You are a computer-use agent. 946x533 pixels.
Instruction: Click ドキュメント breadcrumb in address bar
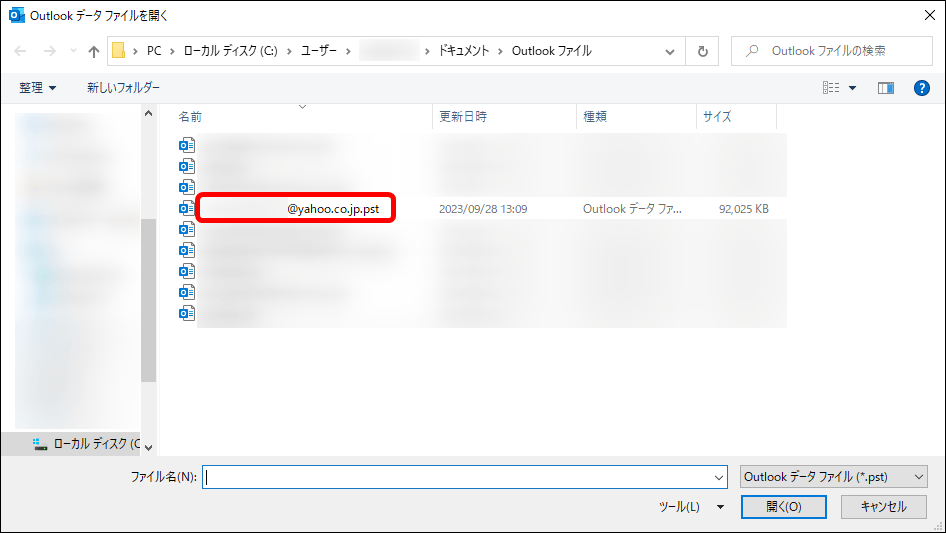(463, 51)
